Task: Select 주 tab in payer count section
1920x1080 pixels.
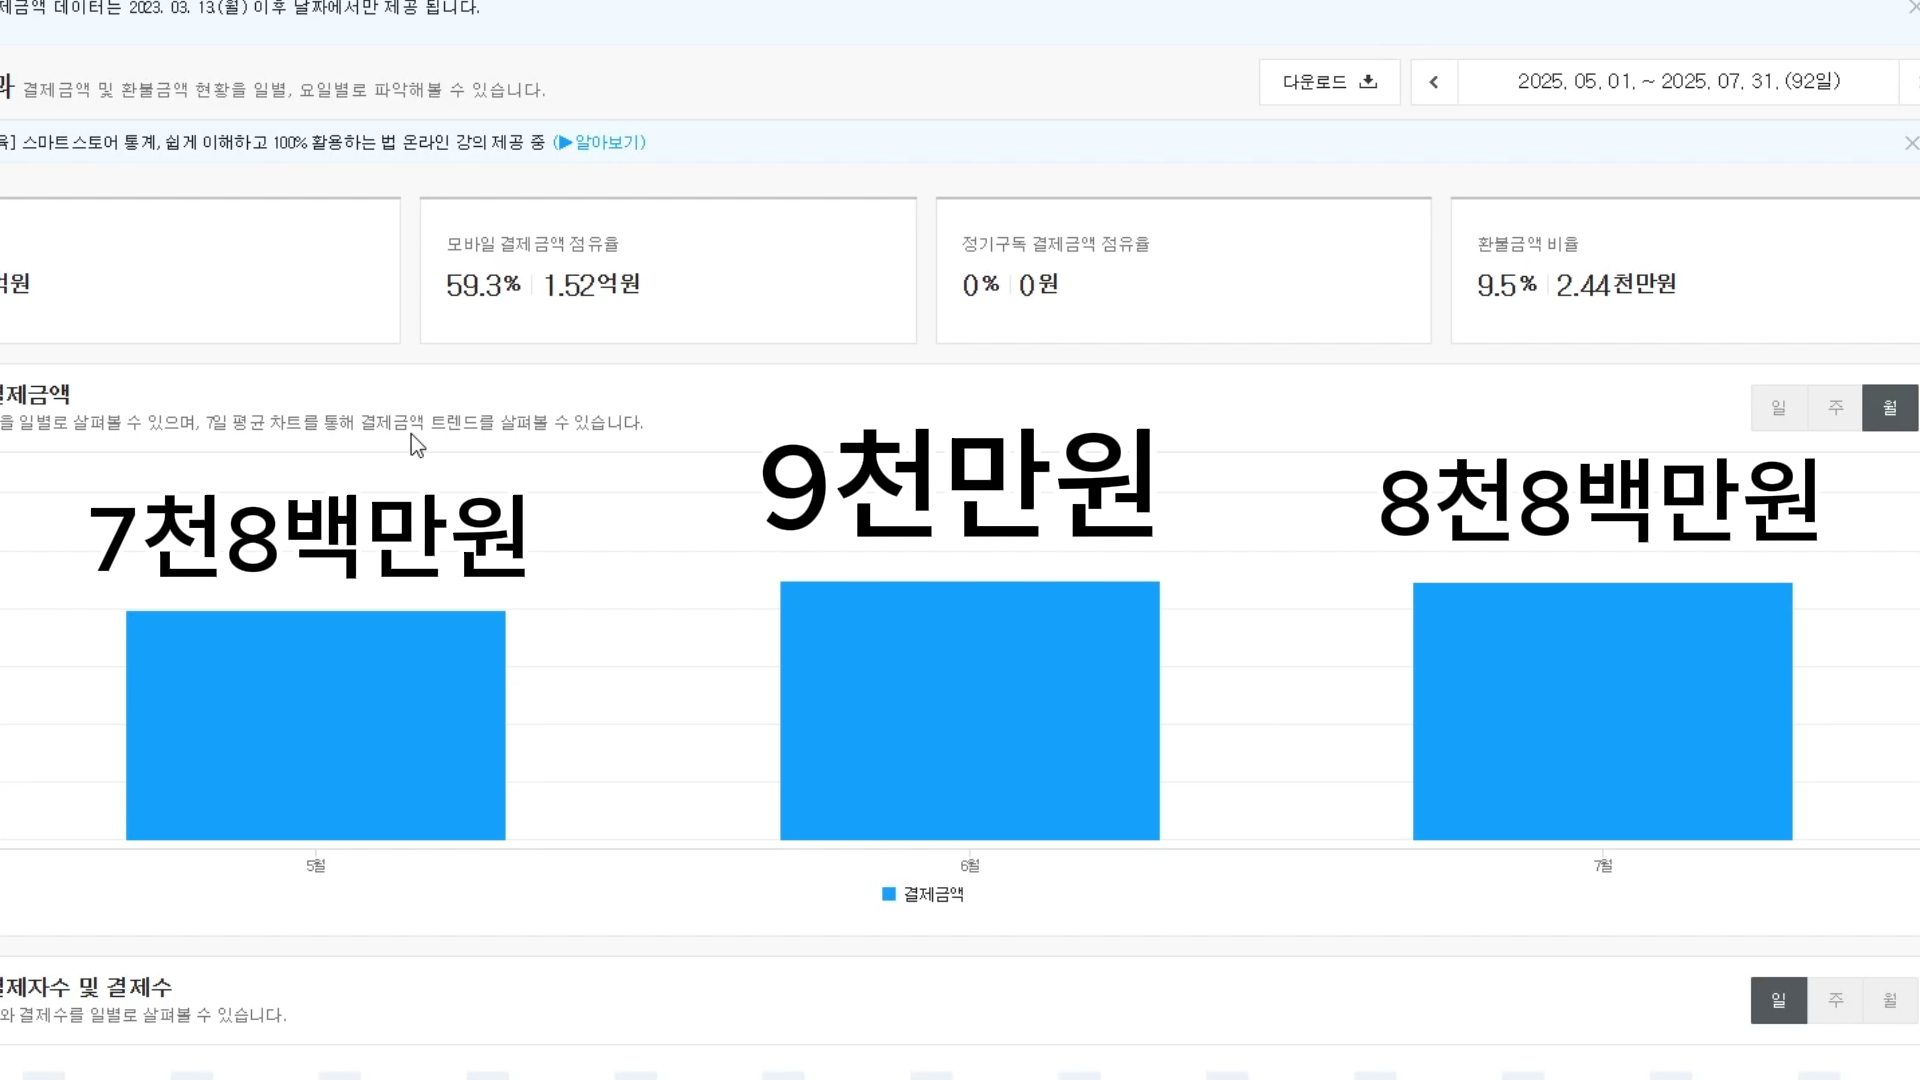Action: (1835, 1000)
